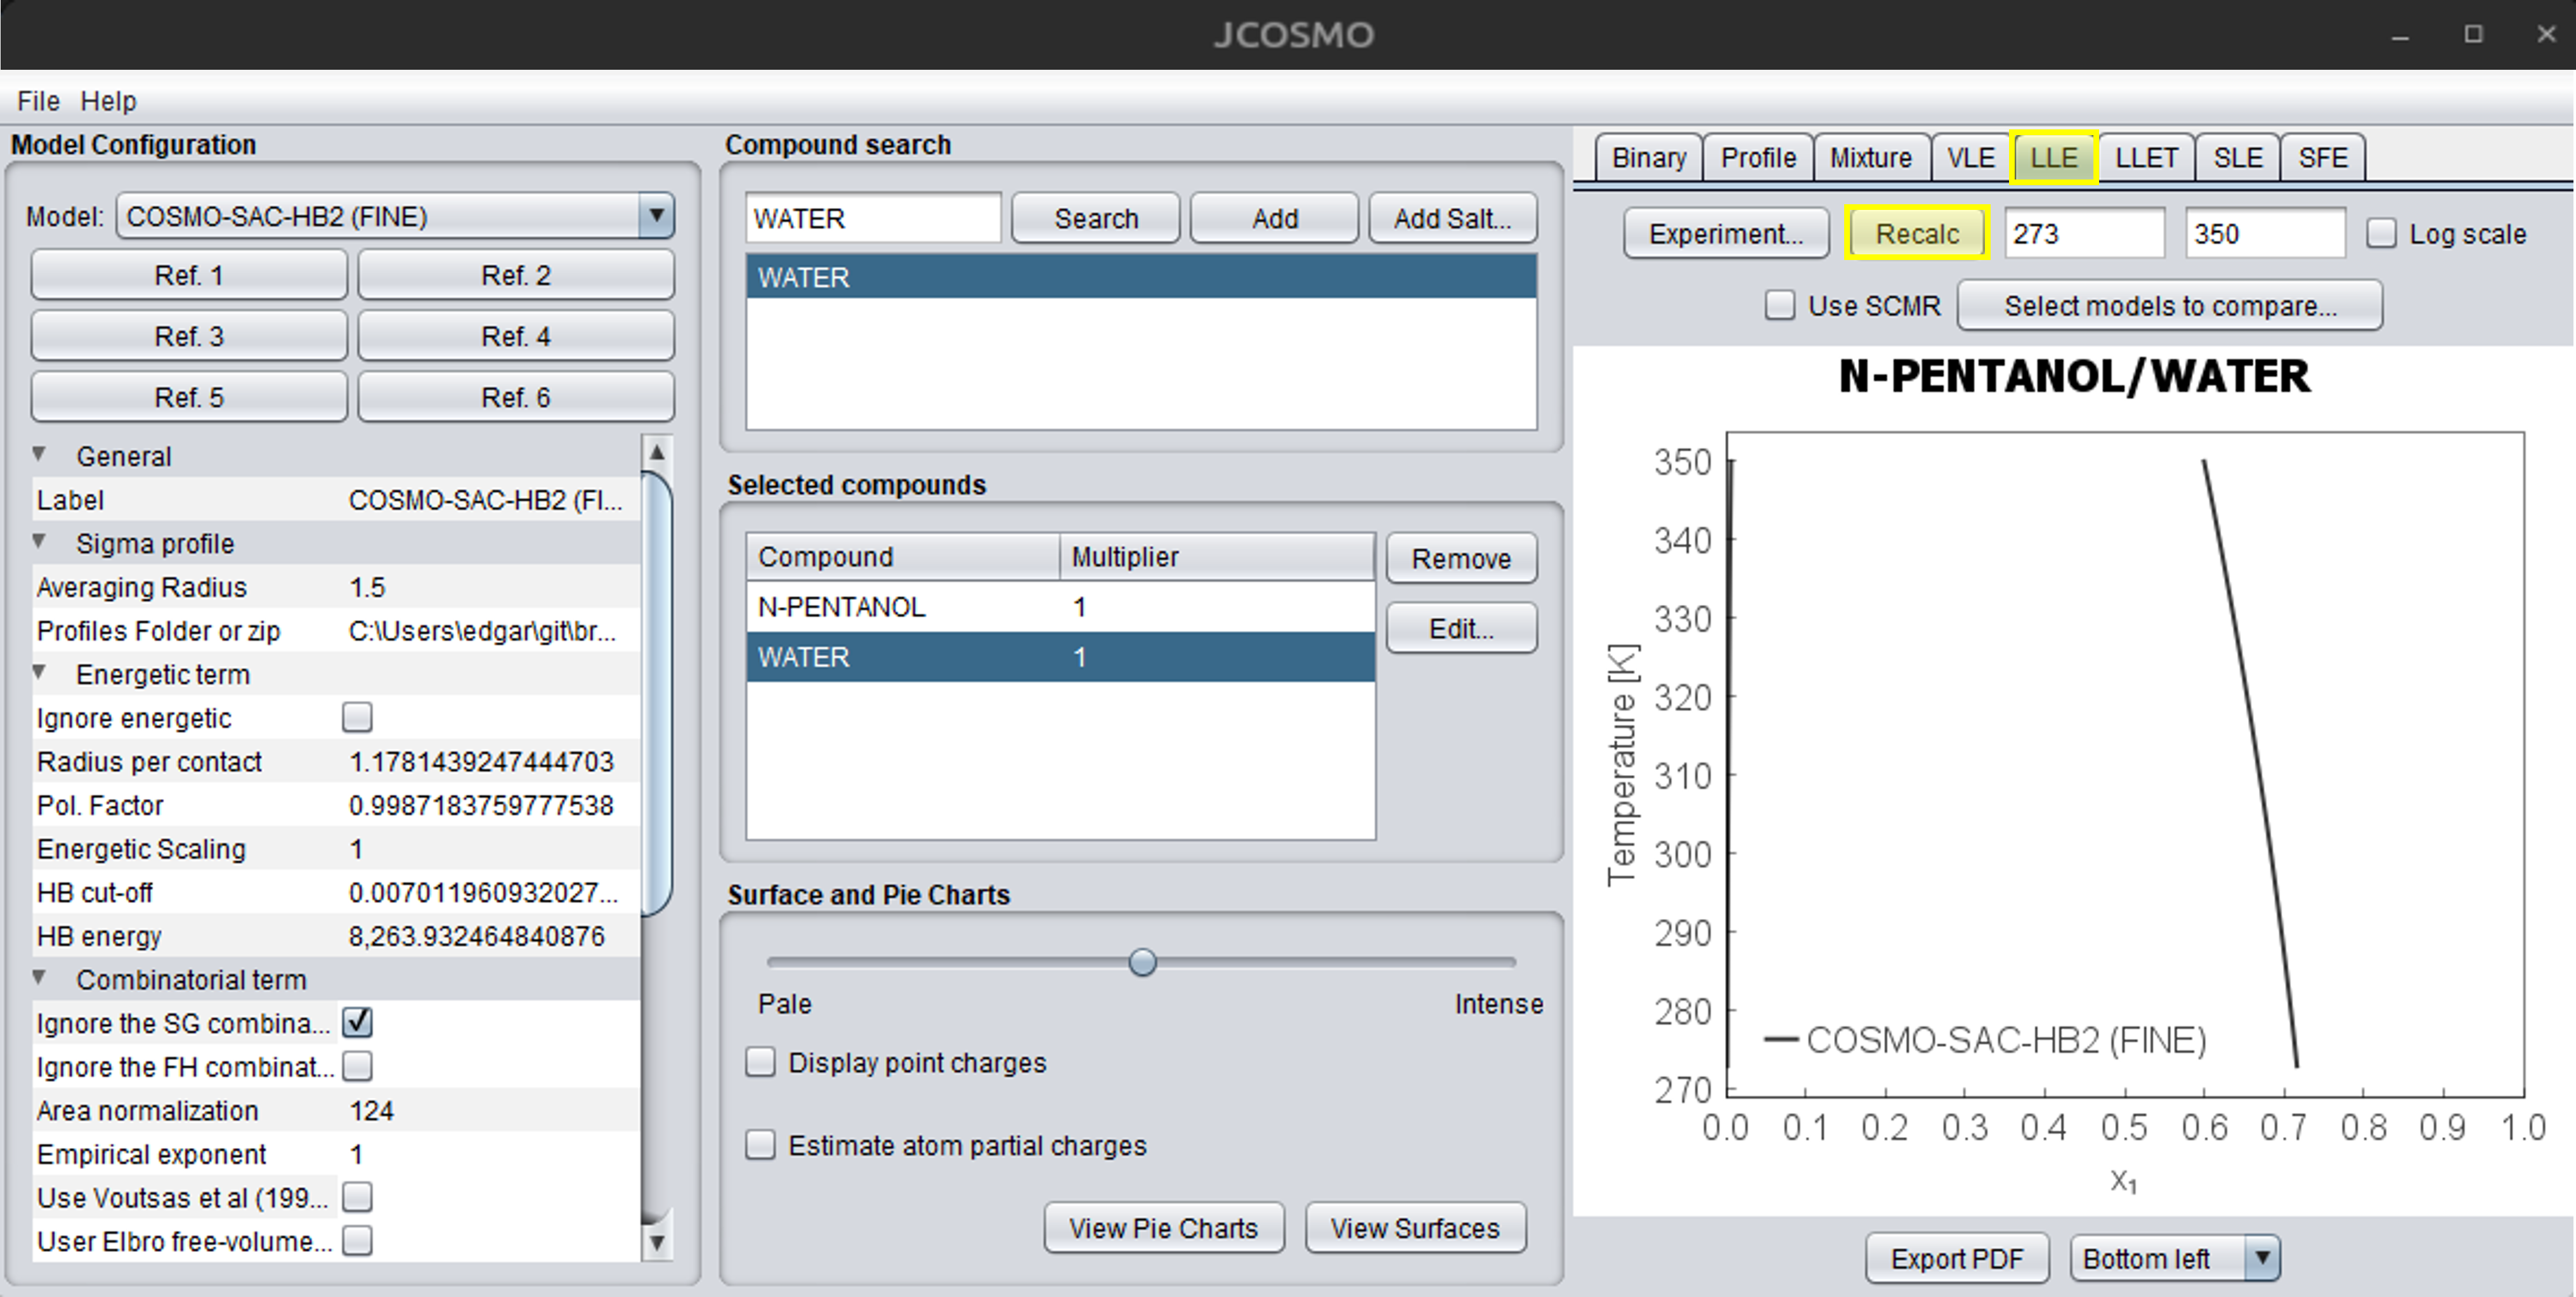Toggle the Ignore energetic checkbox
Screen dimensions: 2576x1297
357,717
